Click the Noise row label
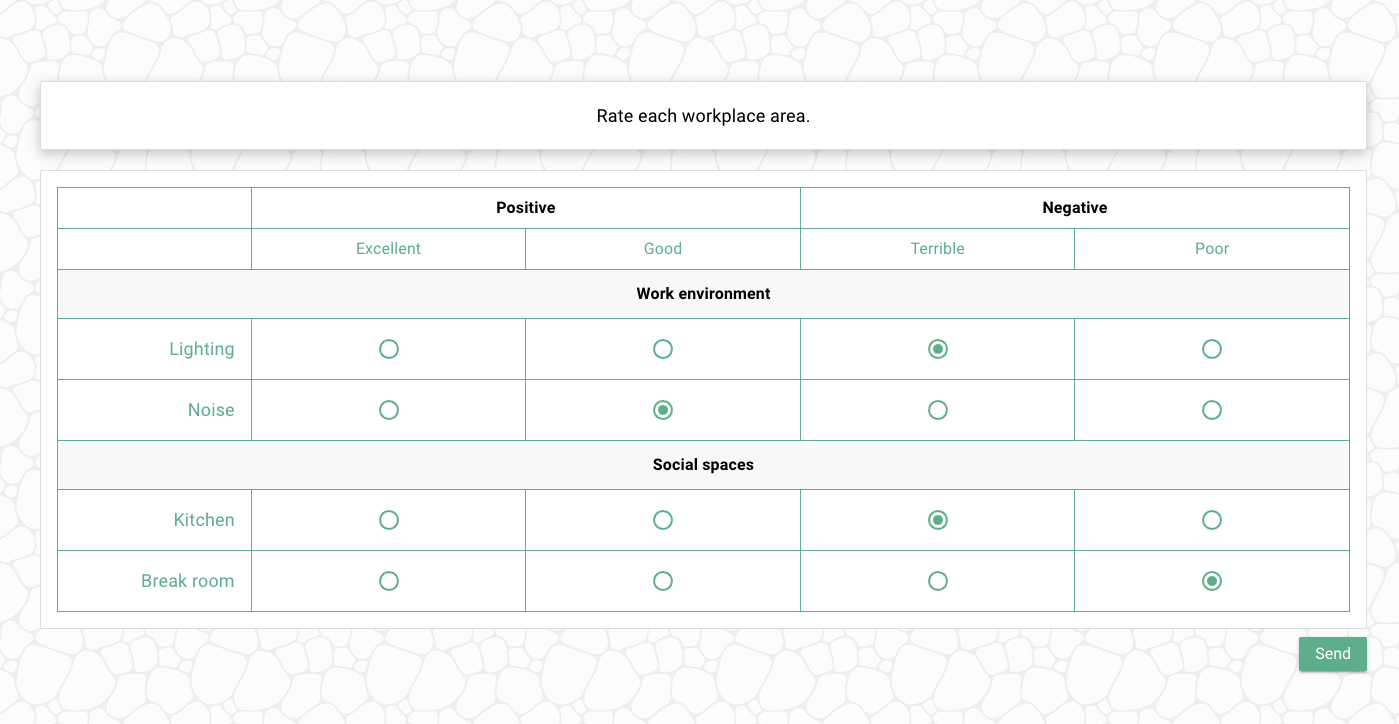1399x724 pixels. [211, 410]
